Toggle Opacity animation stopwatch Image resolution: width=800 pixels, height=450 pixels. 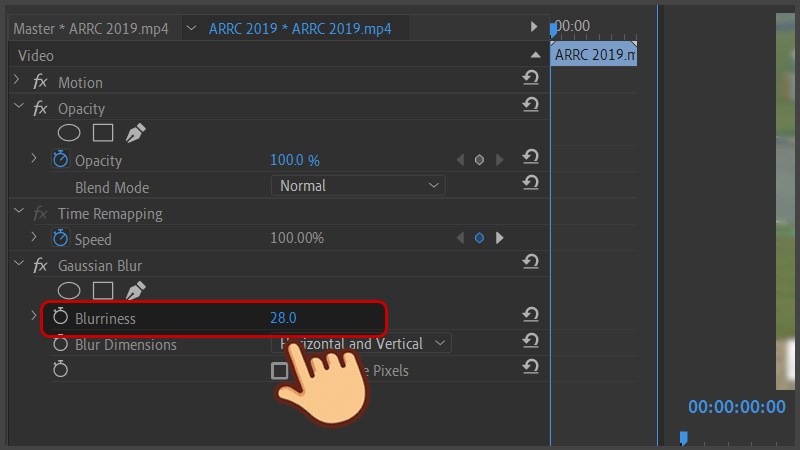pyautogui.click(x=60, y=159)
